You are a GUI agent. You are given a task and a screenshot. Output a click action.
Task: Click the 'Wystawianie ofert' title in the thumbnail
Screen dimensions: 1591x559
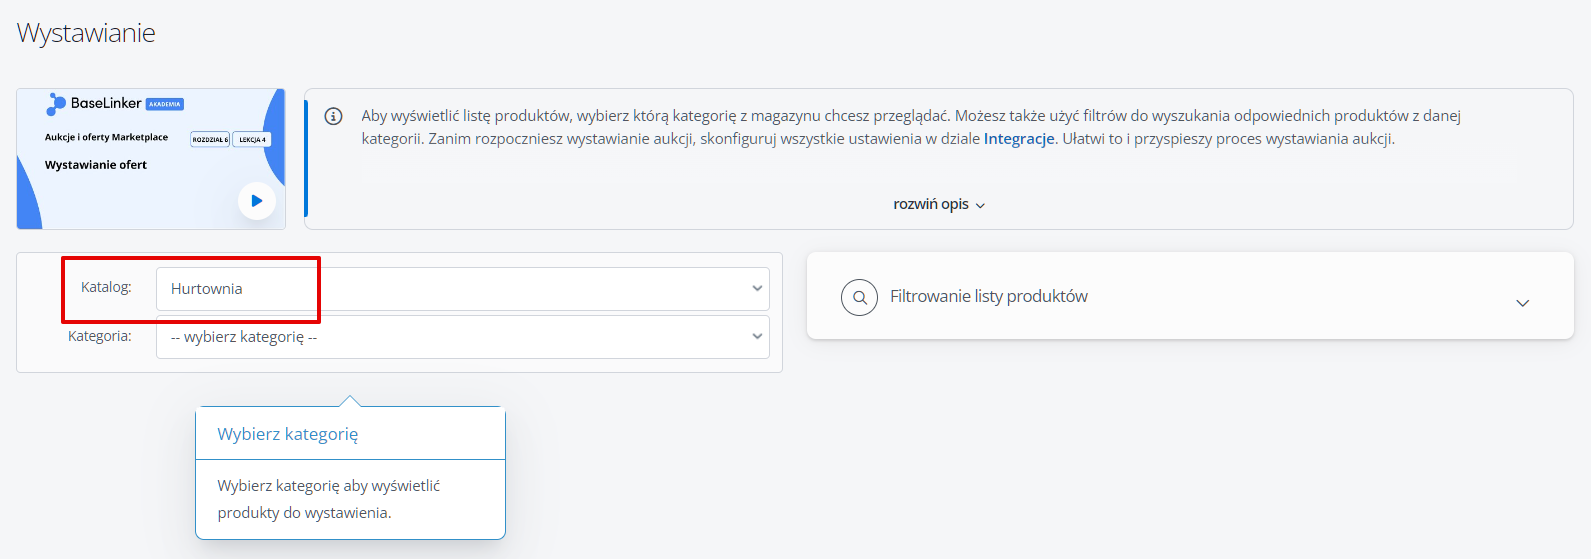coord(96,165)
